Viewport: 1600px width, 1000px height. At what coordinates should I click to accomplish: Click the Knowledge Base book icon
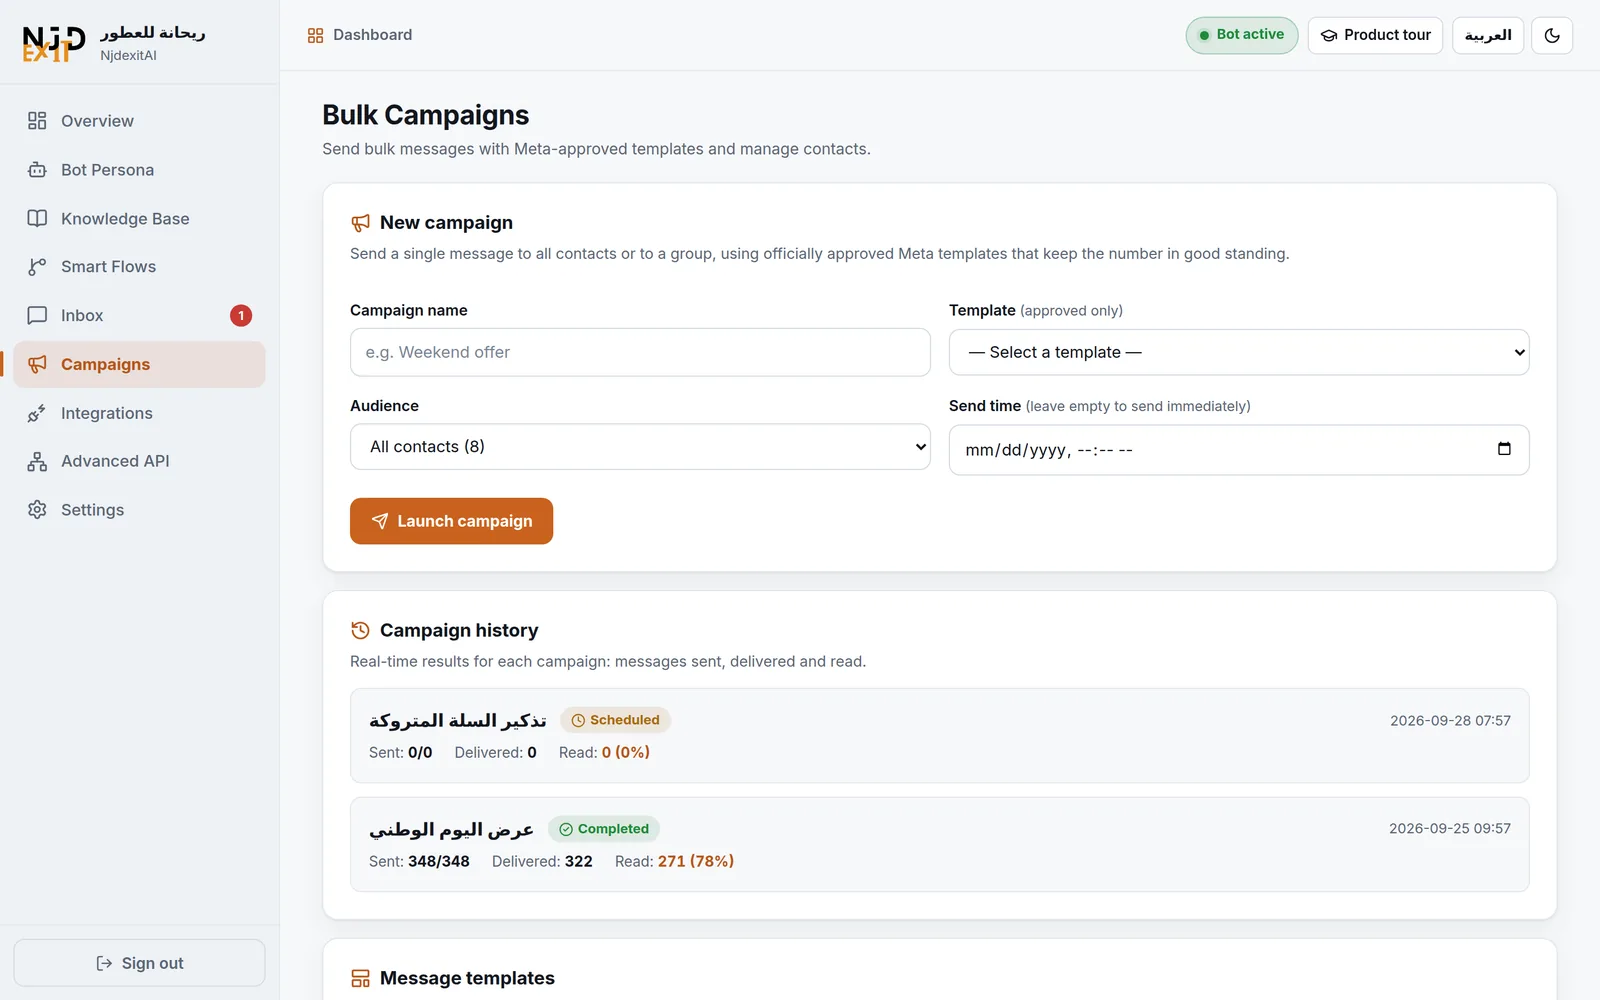click(x=37, y=218)
